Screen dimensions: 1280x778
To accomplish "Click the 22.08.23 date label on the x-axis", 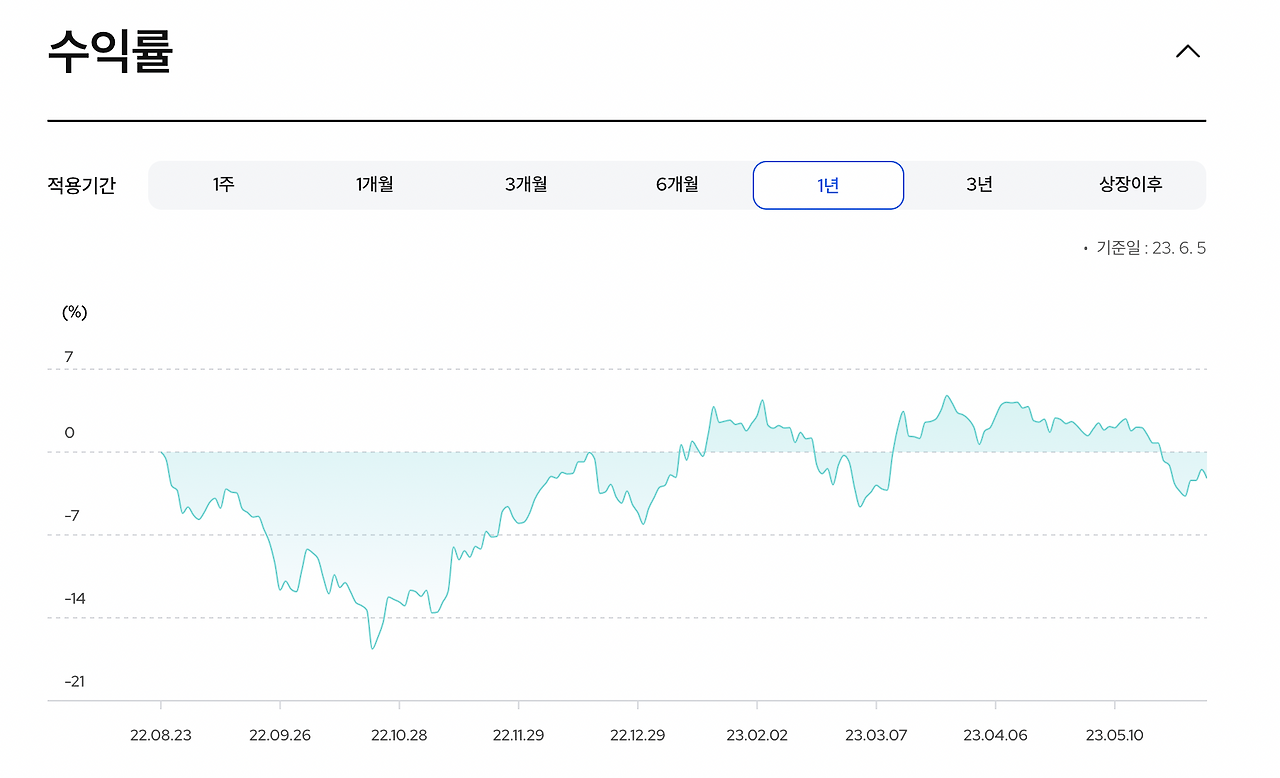I will pos(164,734).
